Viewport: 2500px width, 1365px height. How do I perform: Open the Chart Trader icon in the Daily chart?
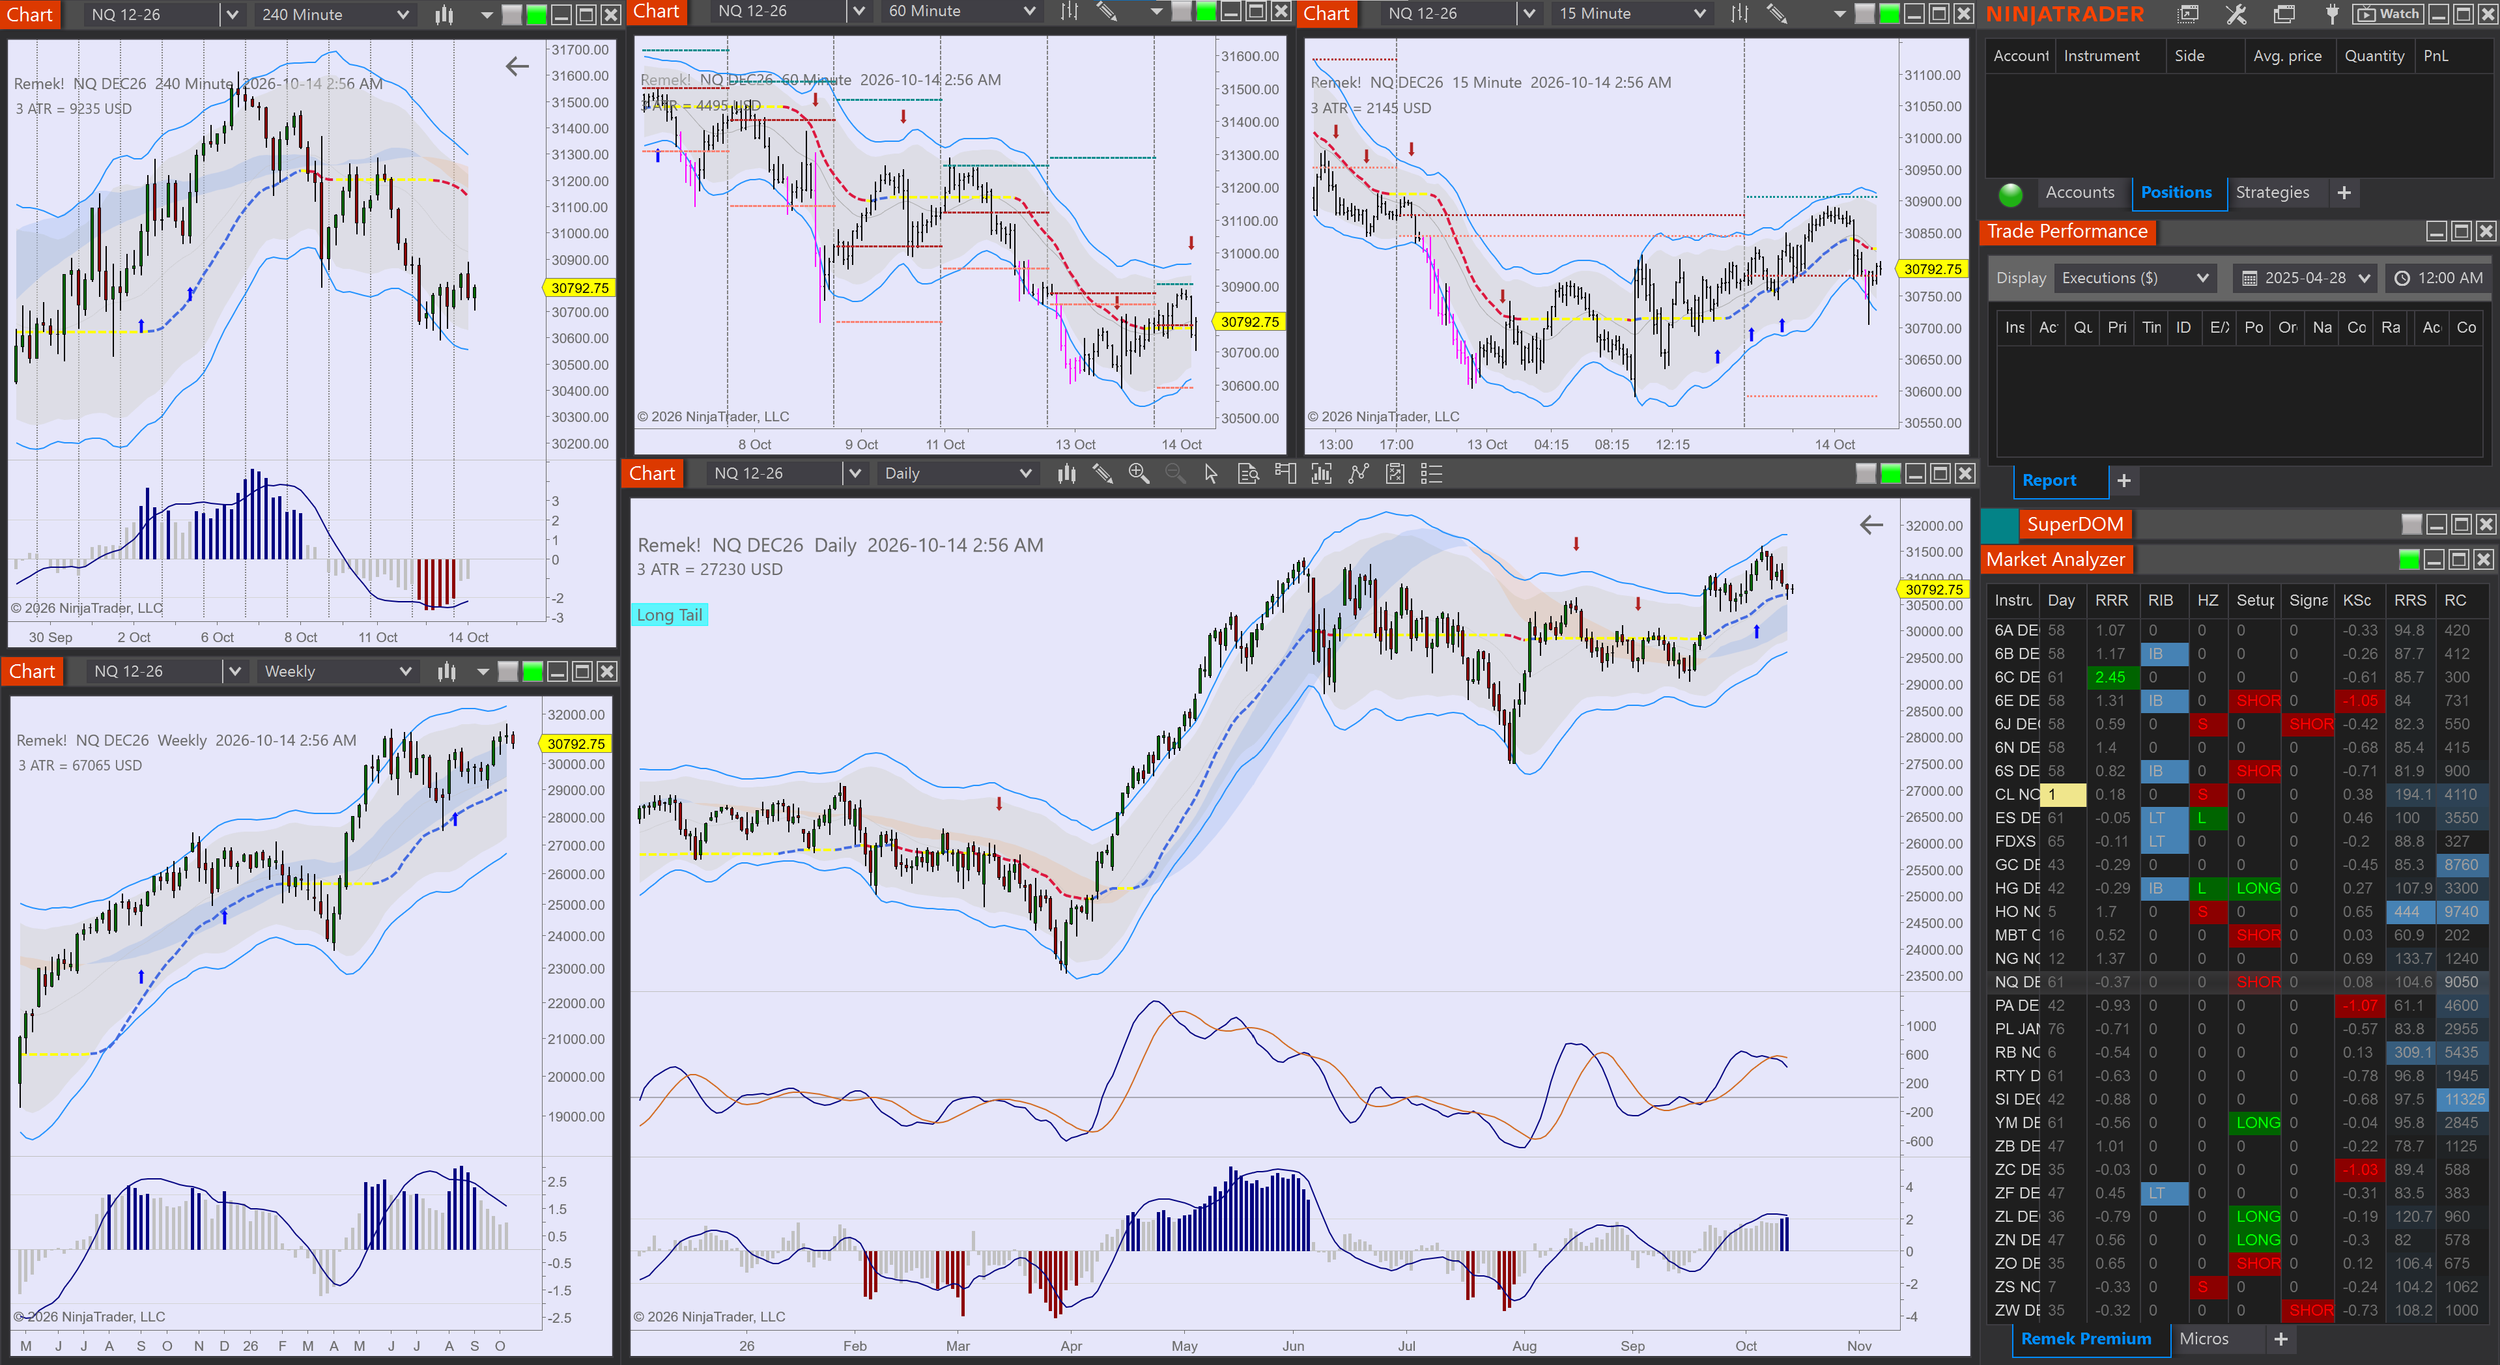pos(1285,474)
